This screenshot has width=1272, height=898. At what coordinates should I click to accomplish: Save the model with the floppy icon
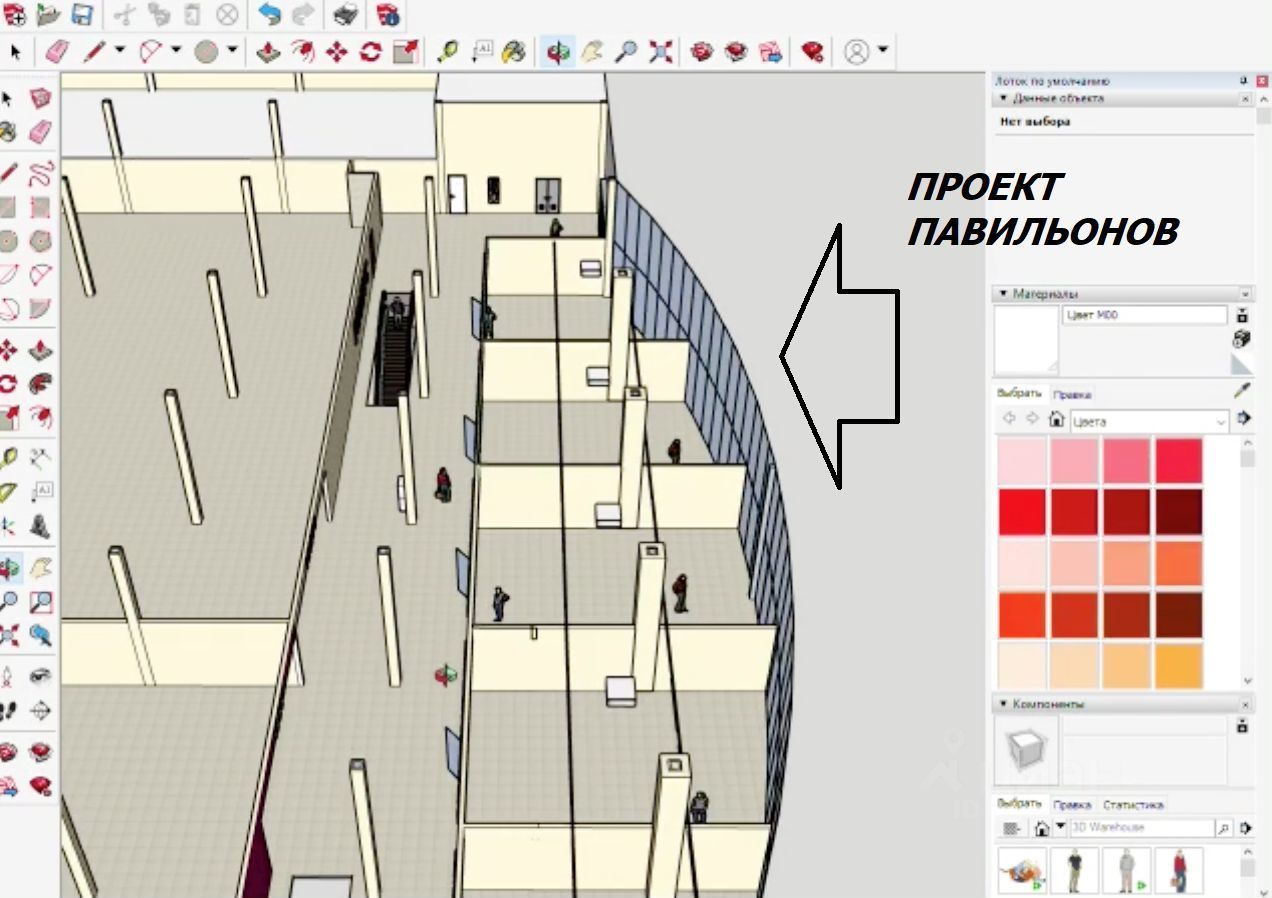point(82,14)
